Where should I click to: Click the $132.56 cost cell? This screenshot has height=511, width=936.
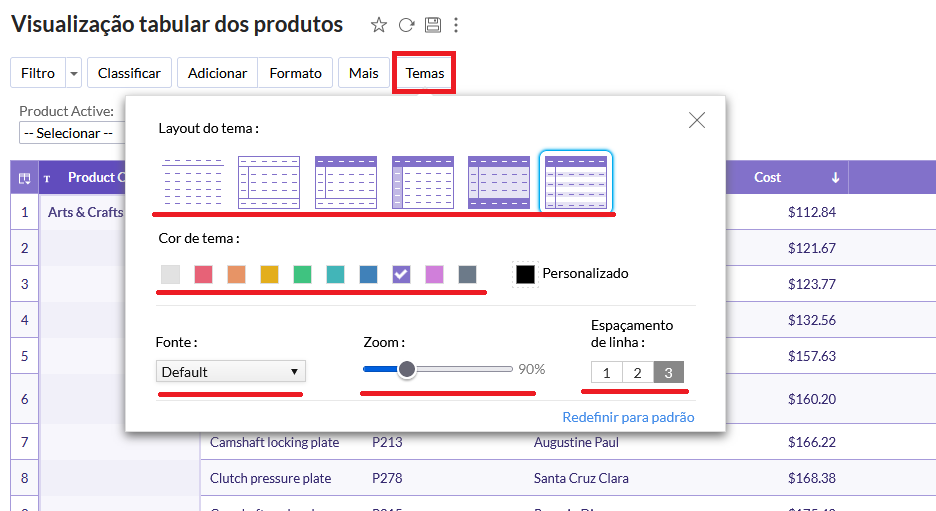pos(812,320)
